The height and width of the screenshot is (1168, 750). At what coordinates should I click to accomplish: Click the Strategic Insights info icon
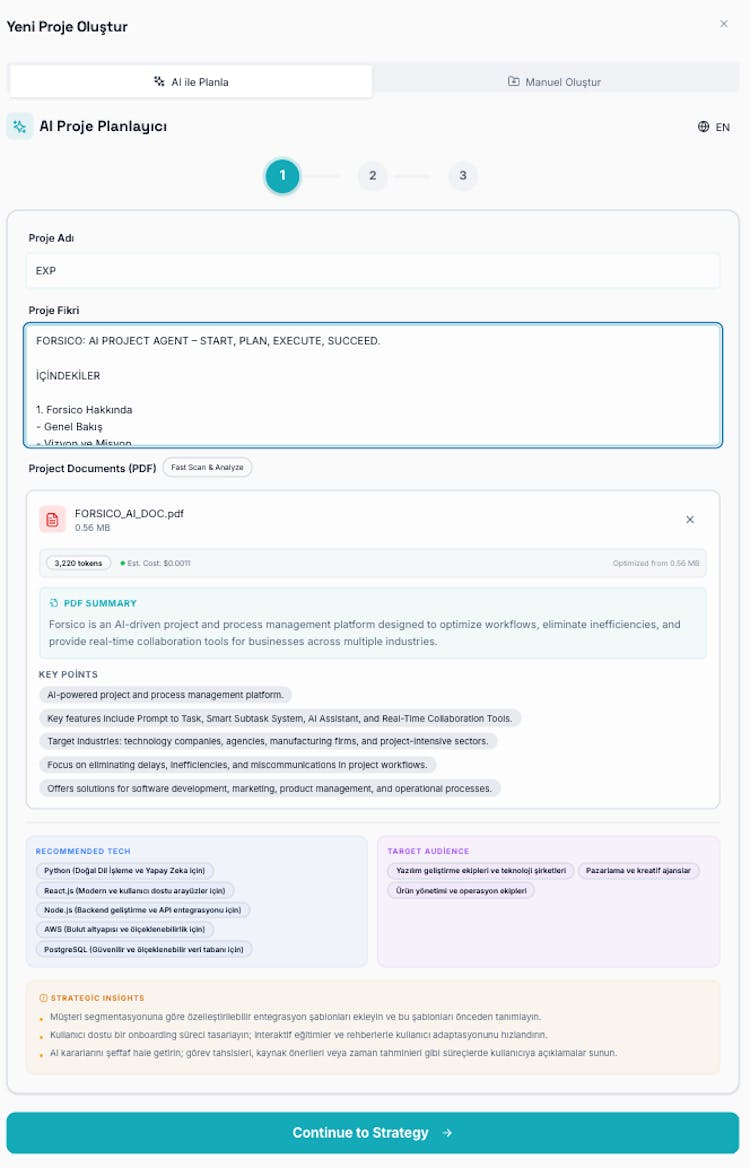(42, 998)
